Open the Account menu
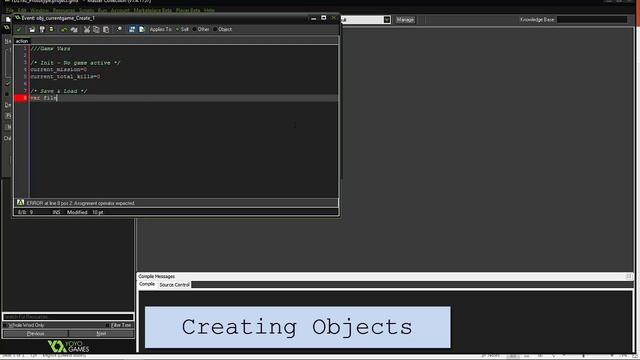 tap(120, 10)
